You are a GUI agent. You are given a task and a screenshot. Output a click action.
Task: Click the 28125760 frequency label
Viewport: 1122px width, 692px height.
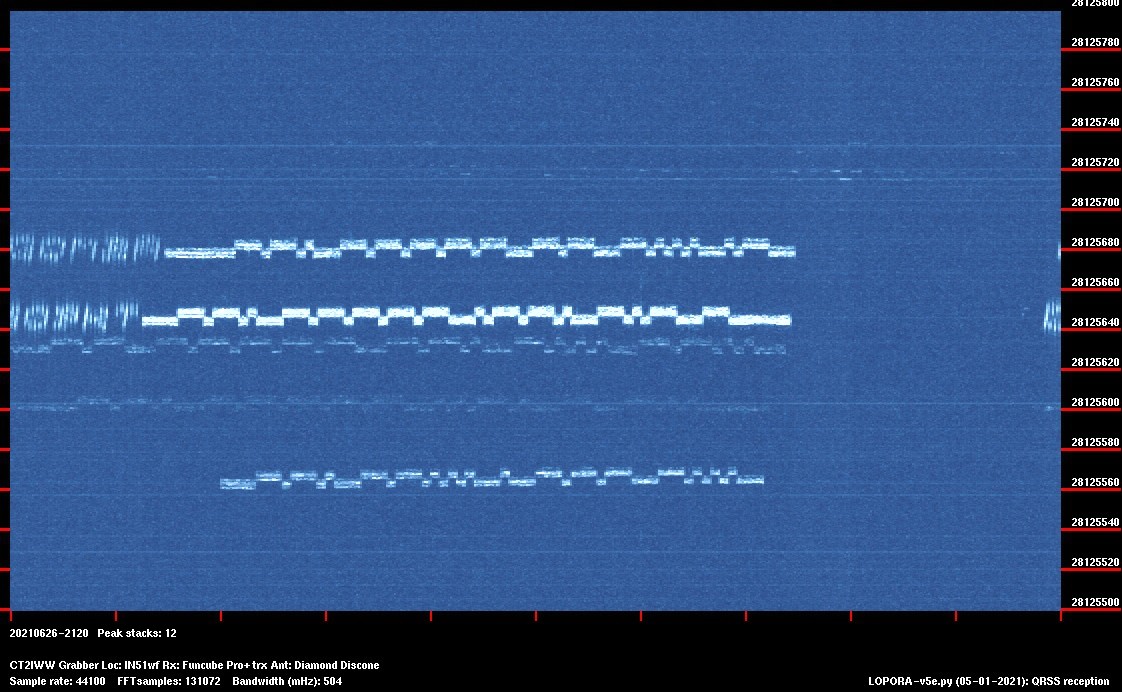click(1095, 82)
